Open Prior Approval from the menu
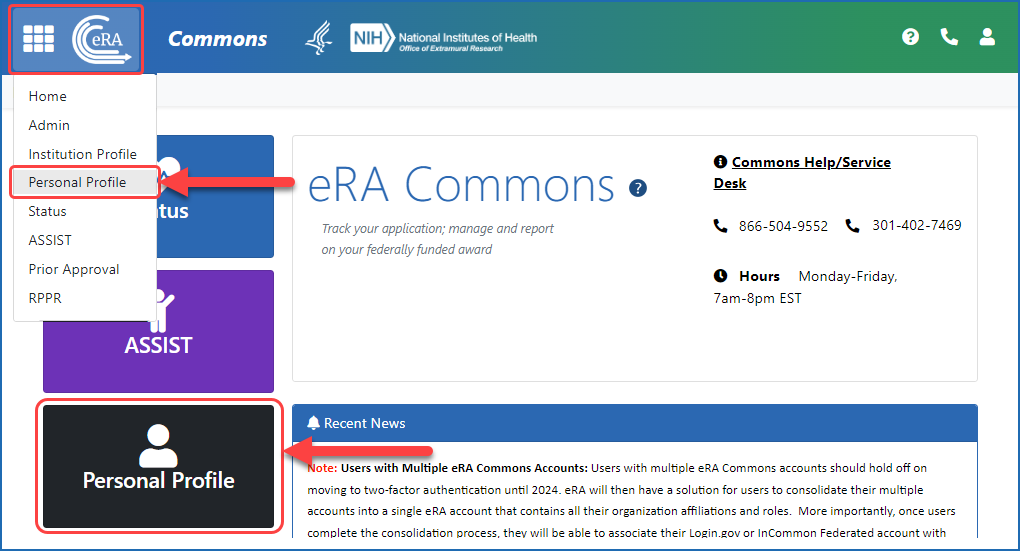Screen dimensions: 1020x551 [x=74, y=269]
